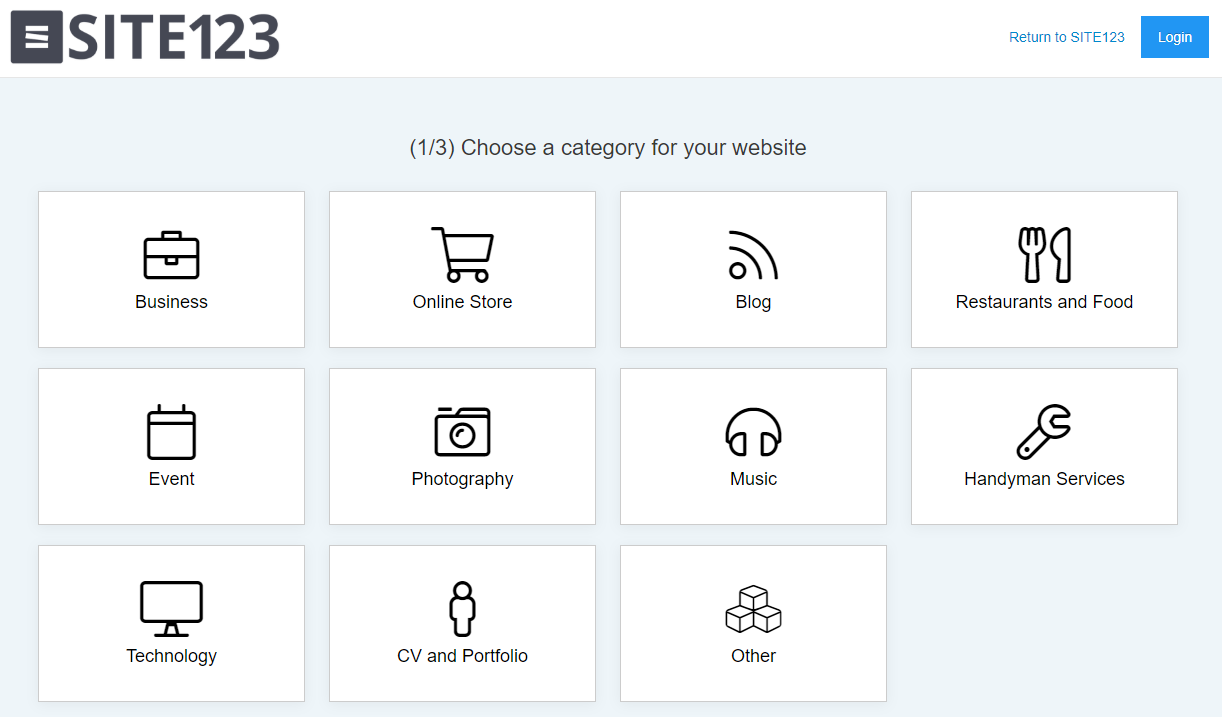Image resolution: width=1222 pixels, height=717 pixels.
Task: Select the shopping cart Online Store icon
Action: 462,254
